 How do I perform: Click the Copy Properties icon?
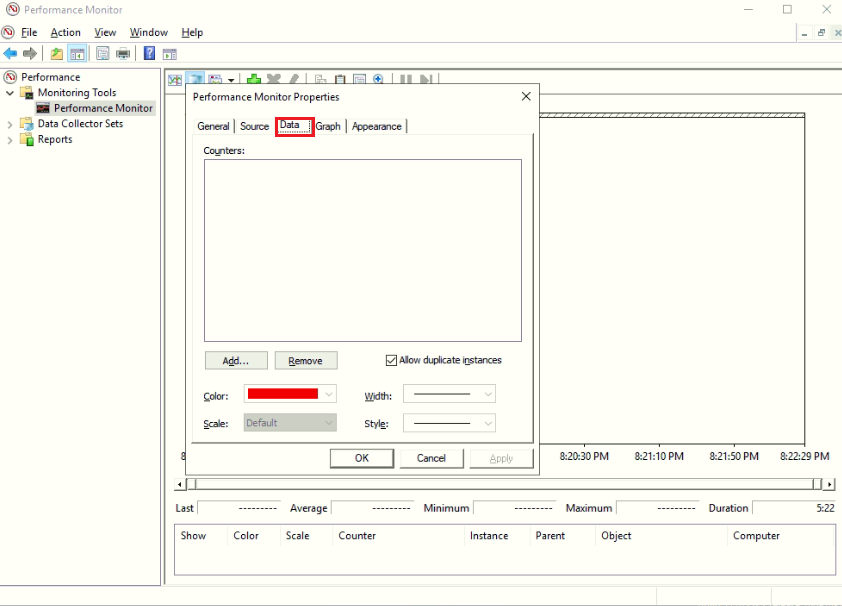(321, 79)
